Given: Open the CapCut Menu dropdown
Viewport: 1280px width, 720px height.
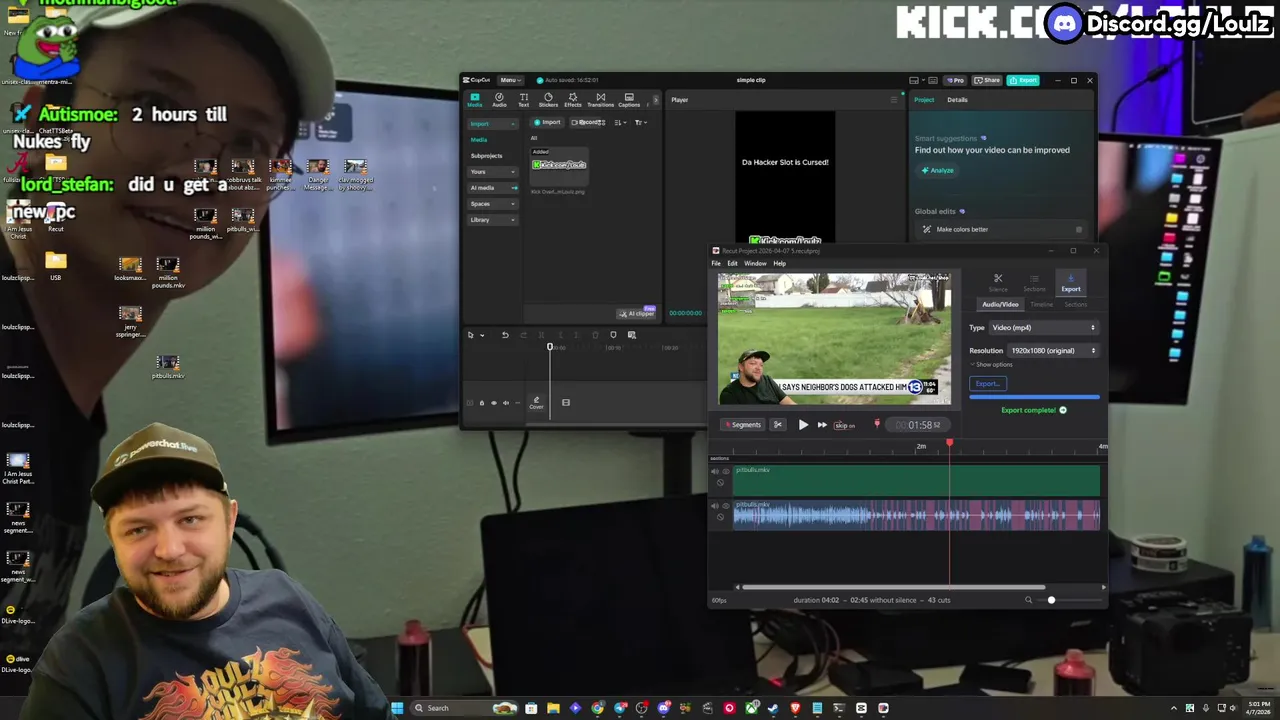Looking at the screenshot, I should tap(510, 80).
